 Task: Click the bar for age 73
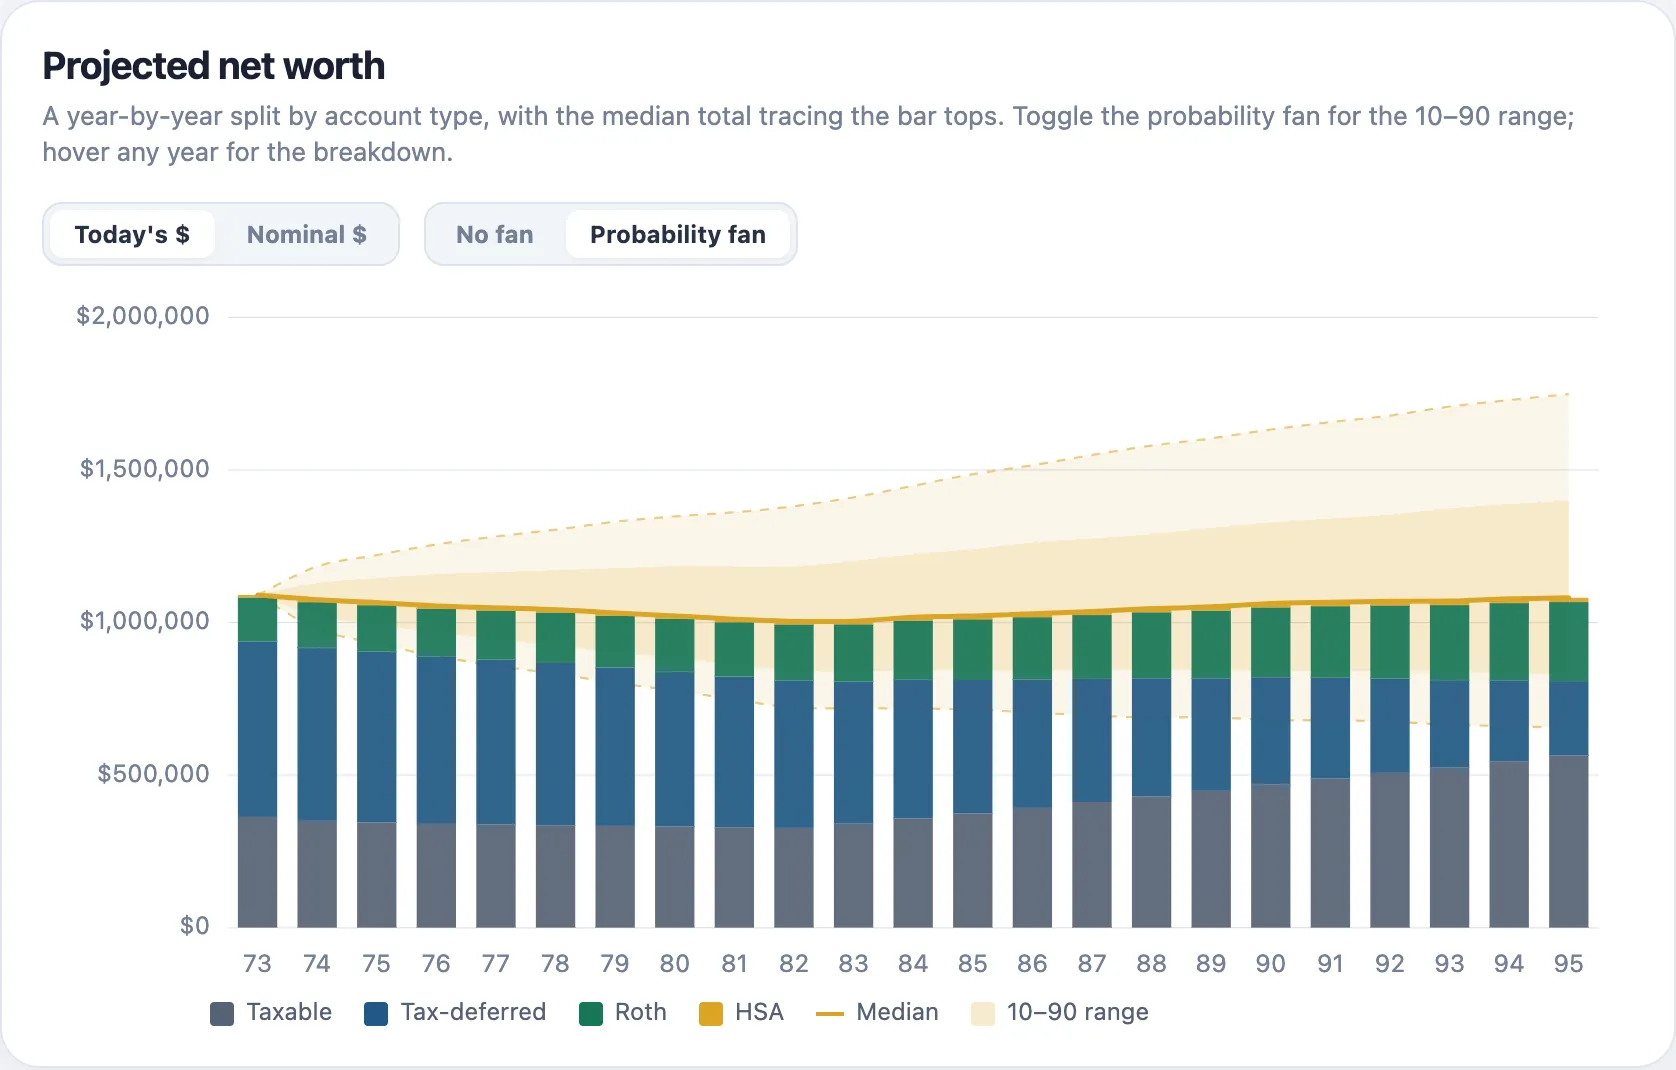tap(257, 762)
